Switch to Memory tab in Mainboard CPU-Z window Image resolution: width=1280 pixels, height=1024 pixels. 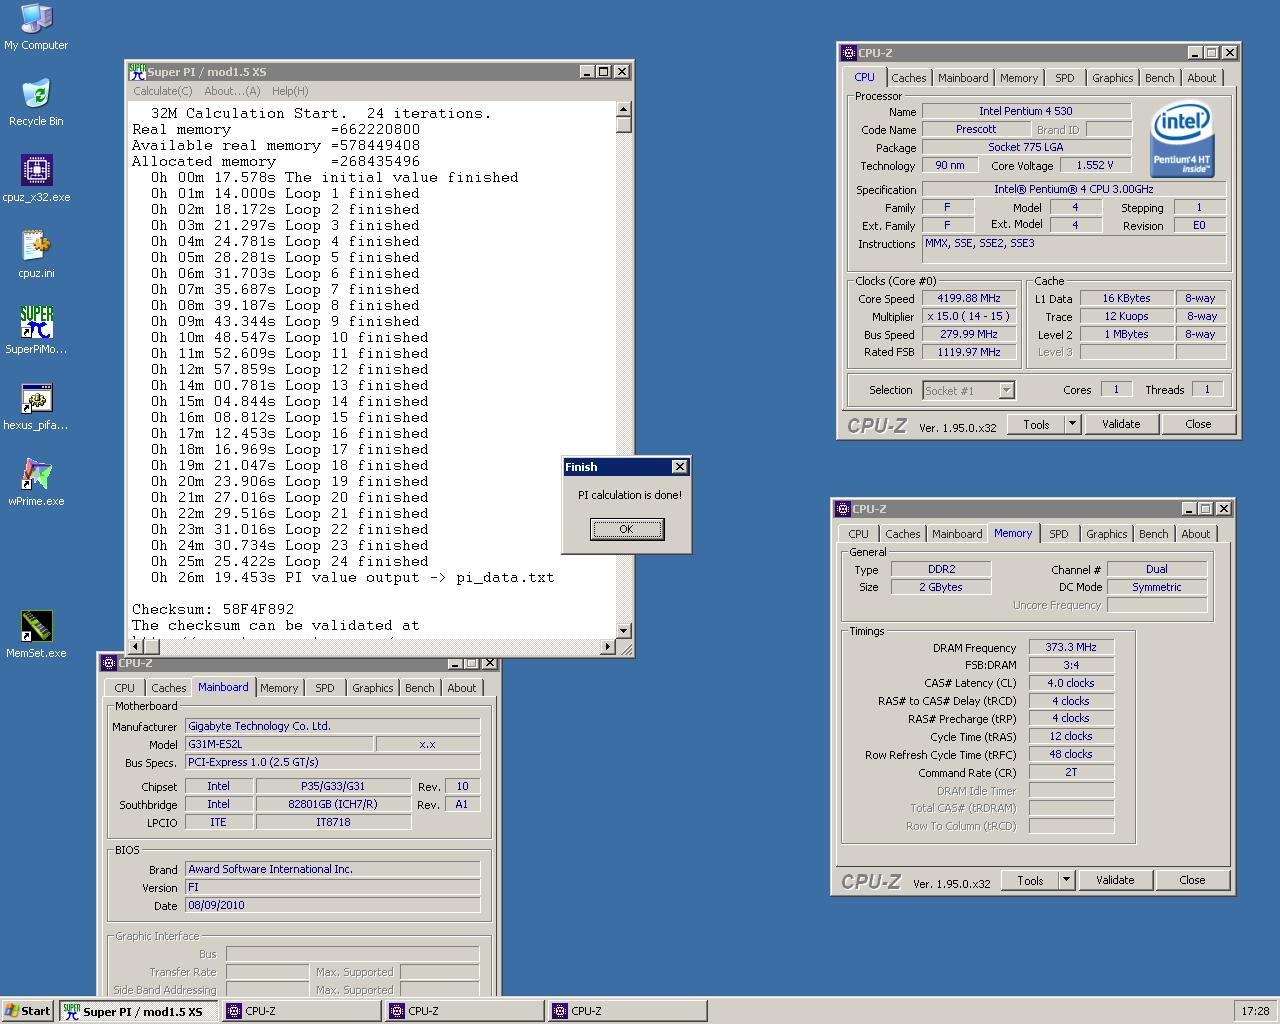279,688
